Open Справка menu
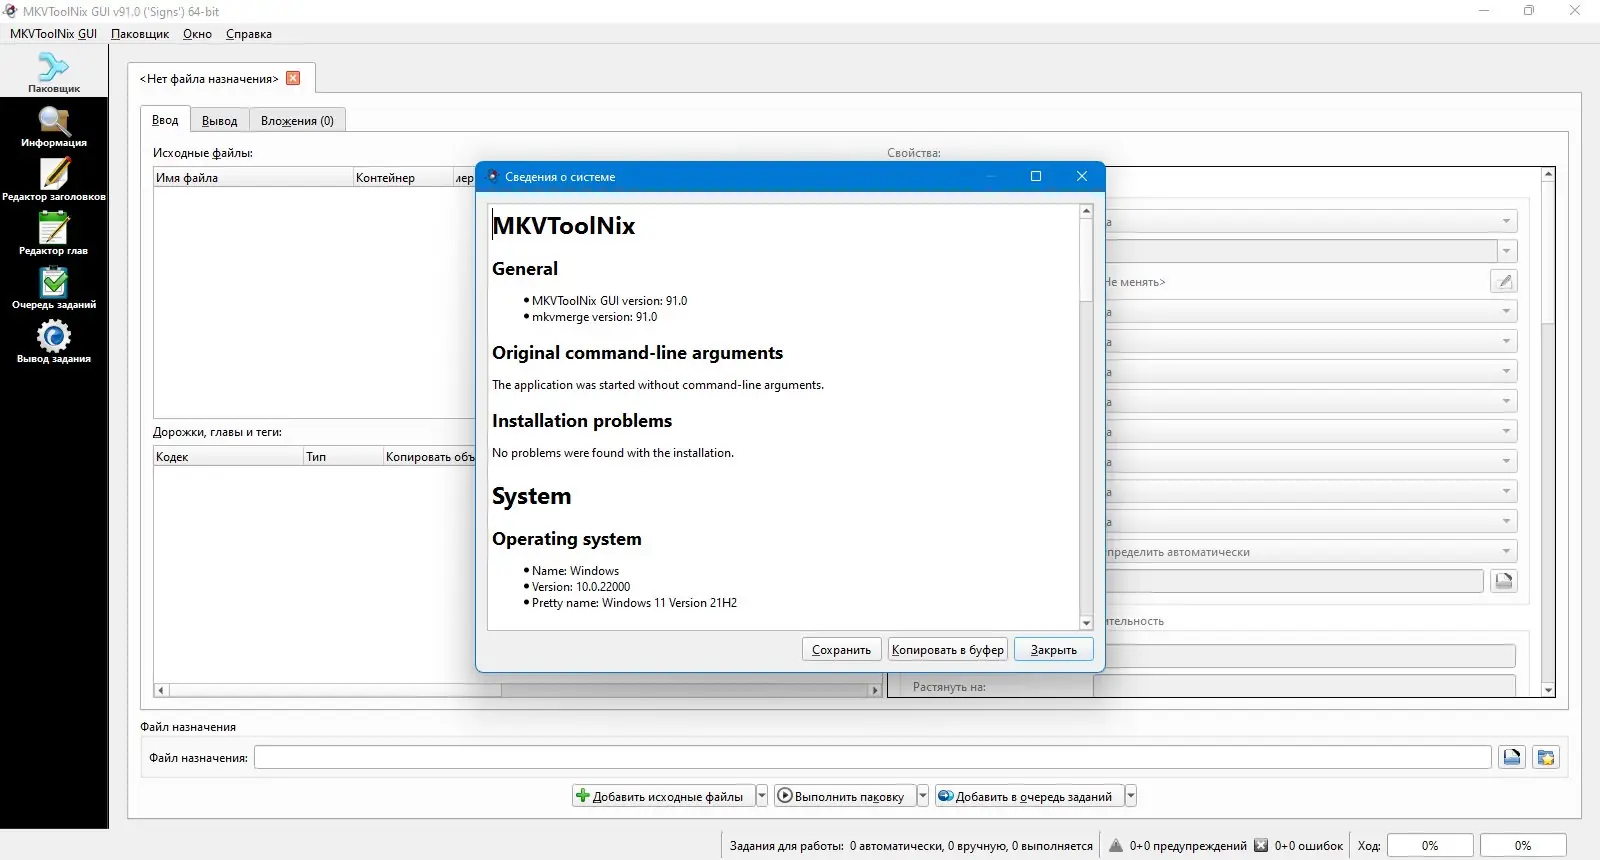1600x860 pixels. (x=249, y=34)
